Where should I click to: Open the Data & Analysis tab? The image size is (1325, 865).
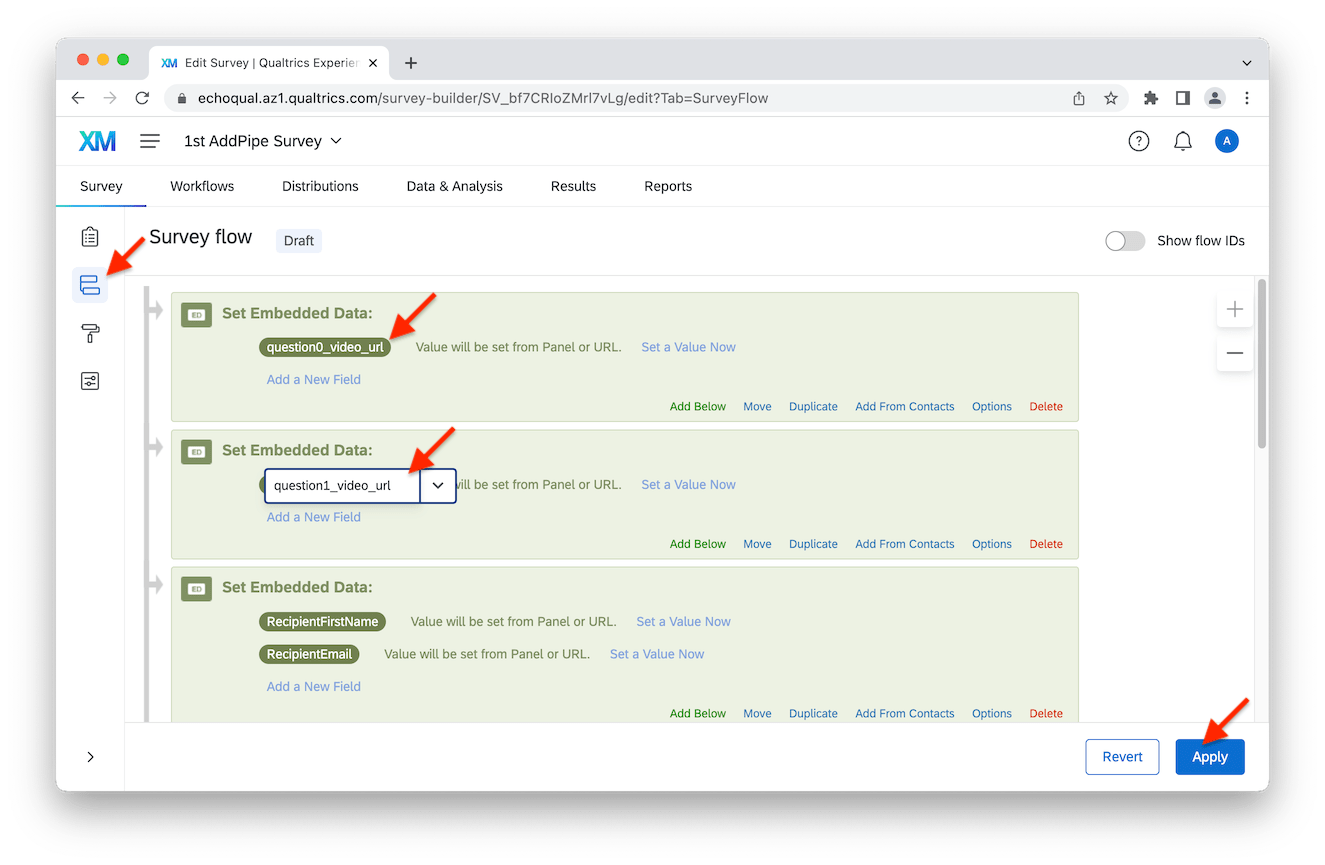(x=454, y=186)
